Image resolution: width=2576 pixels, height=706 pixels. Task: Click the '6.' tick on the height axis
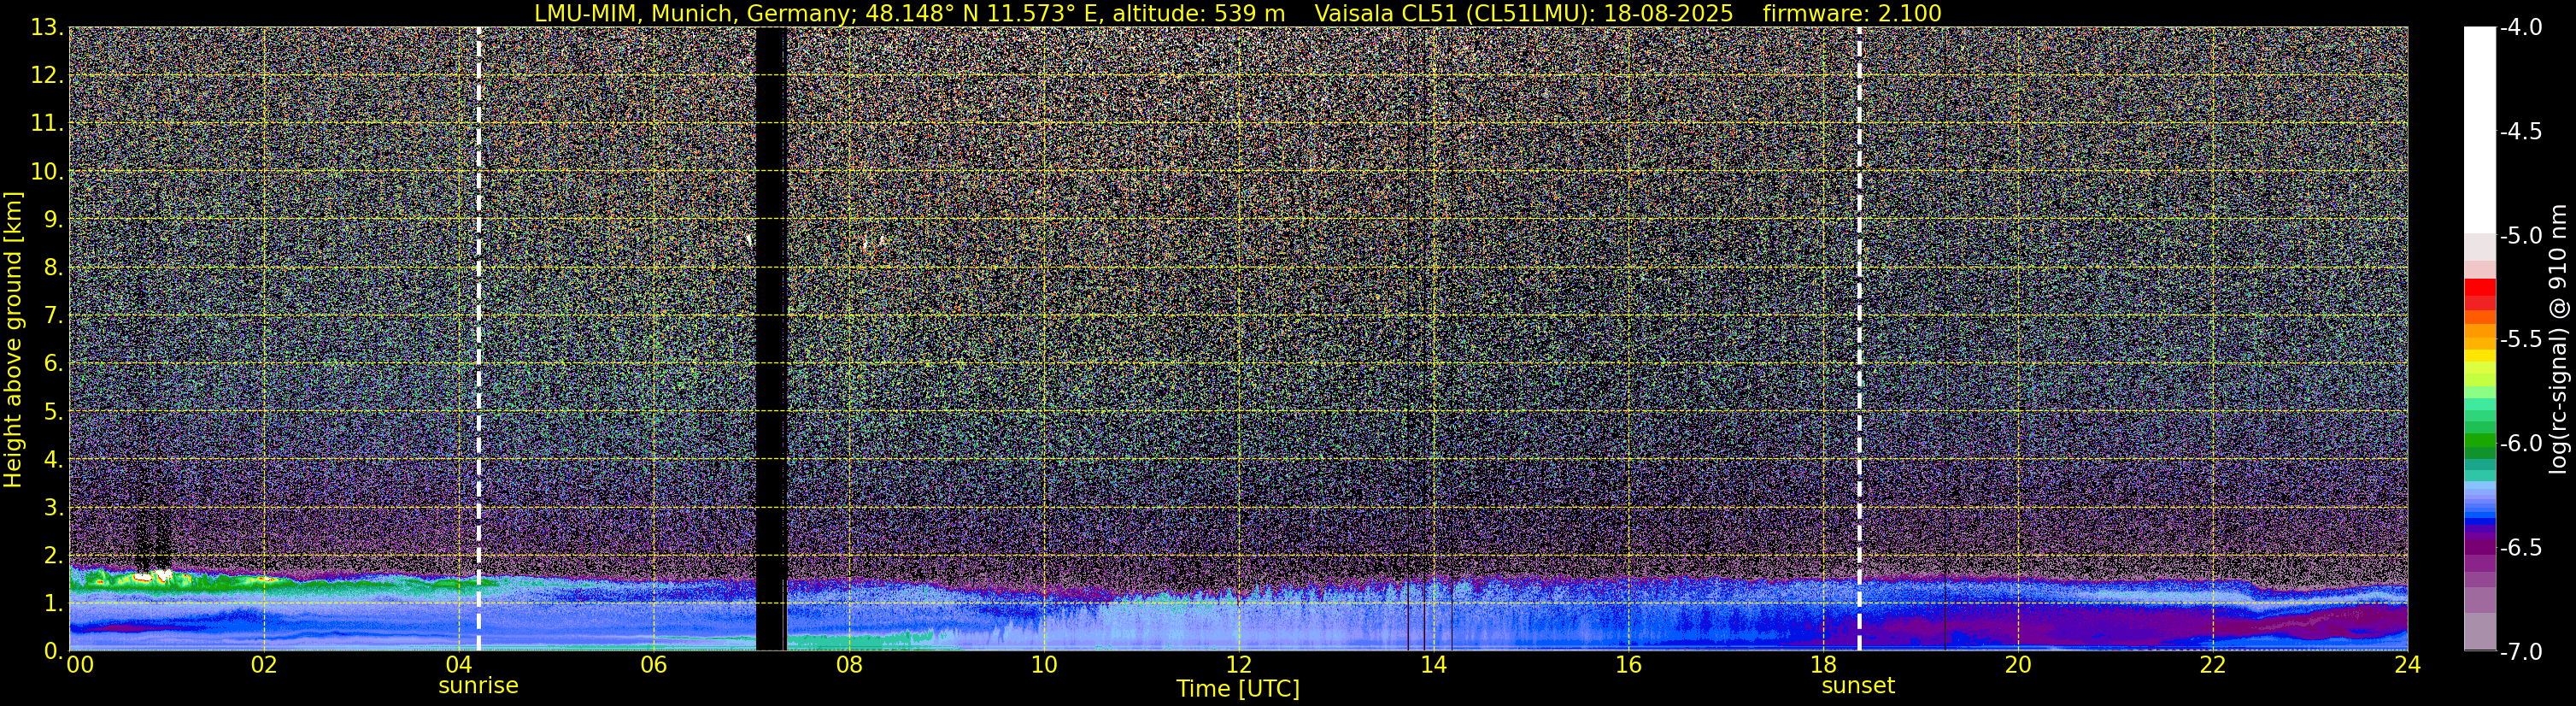click(x=54, y=364)
